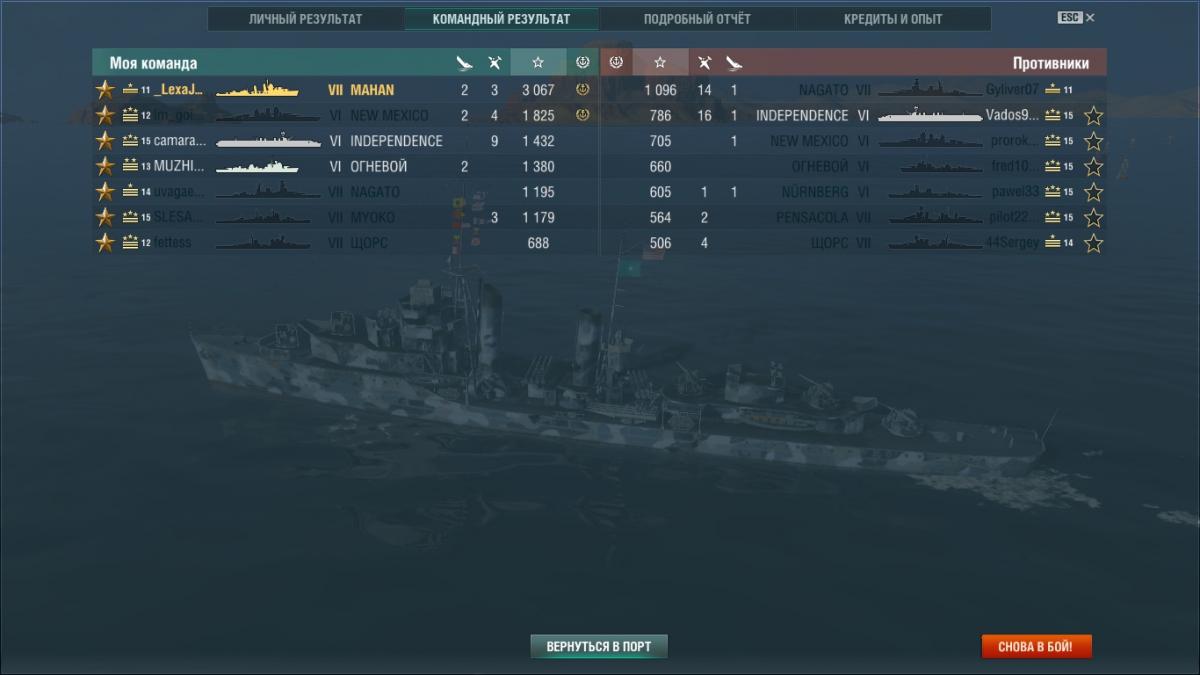The width and height of the screenshot is (1200, 675).
Task: Toggle the outline star next to prorok player
Action: pyautogui.click(x=1094, y=141)
